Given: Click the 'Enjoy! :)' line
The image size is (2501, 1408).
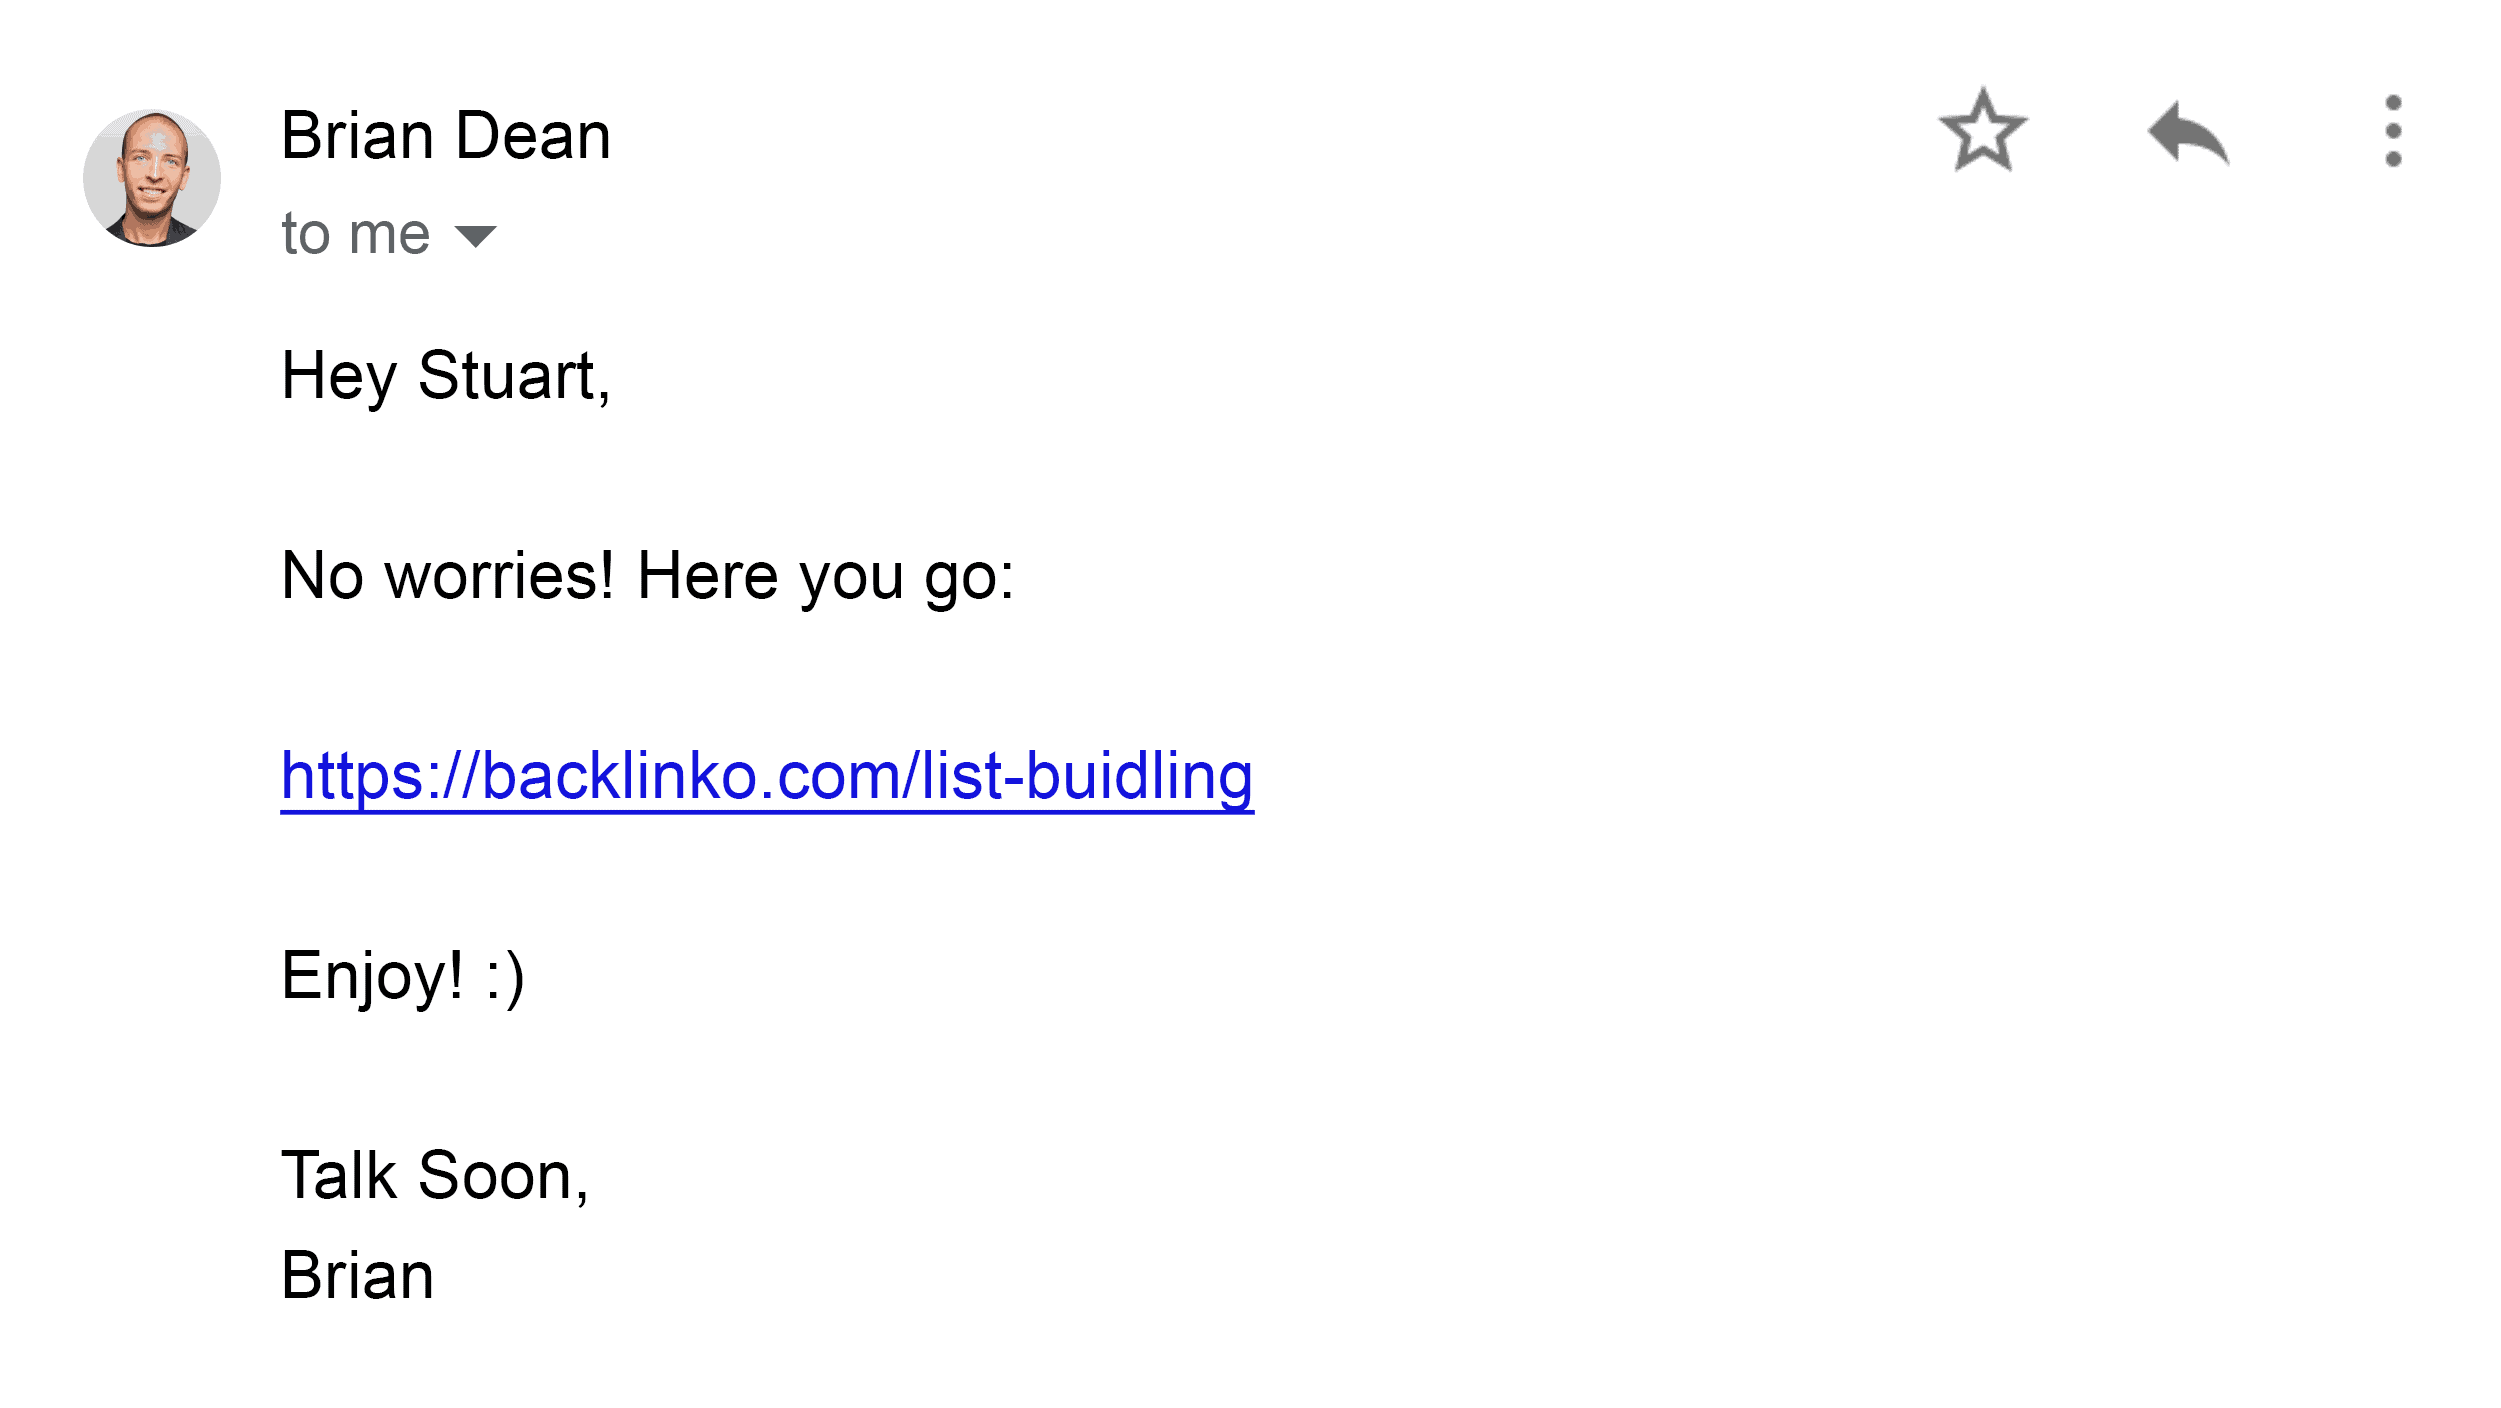Looking at the screenshot, I should point(403,977).
